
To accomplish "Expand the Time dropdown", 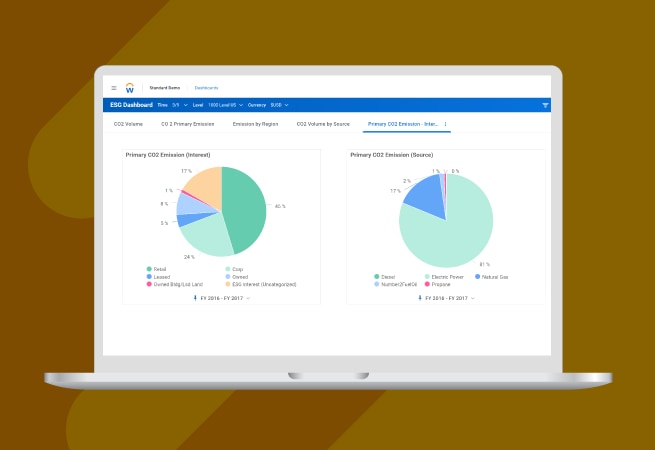I will (x=179, y=104).
